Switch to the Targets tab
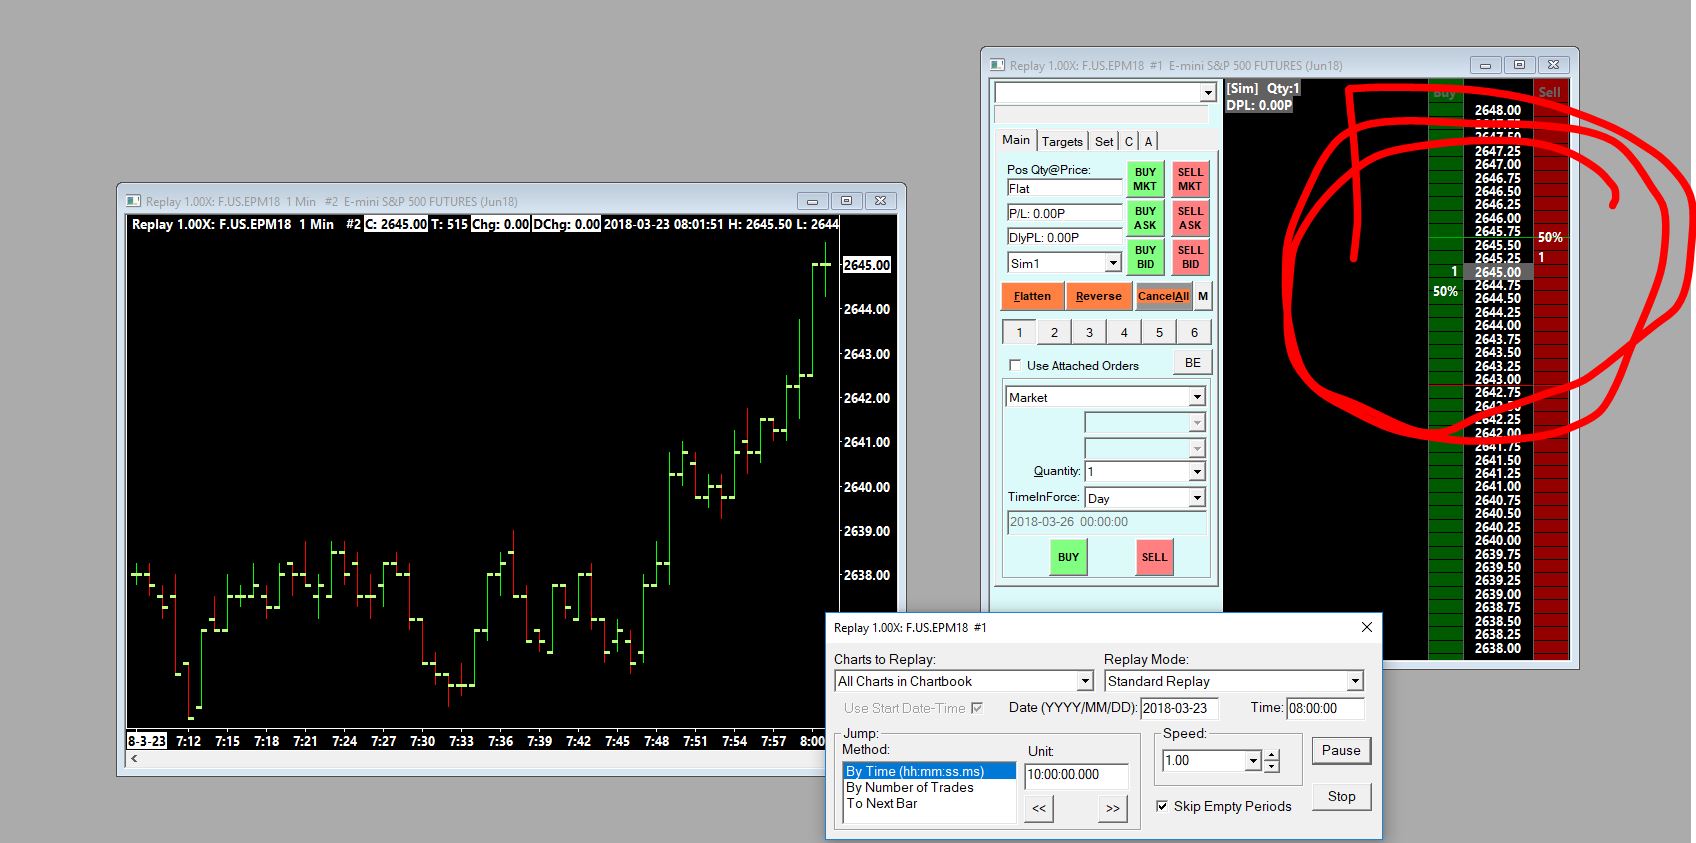The image size is (1696, 843). (1062, 141)
